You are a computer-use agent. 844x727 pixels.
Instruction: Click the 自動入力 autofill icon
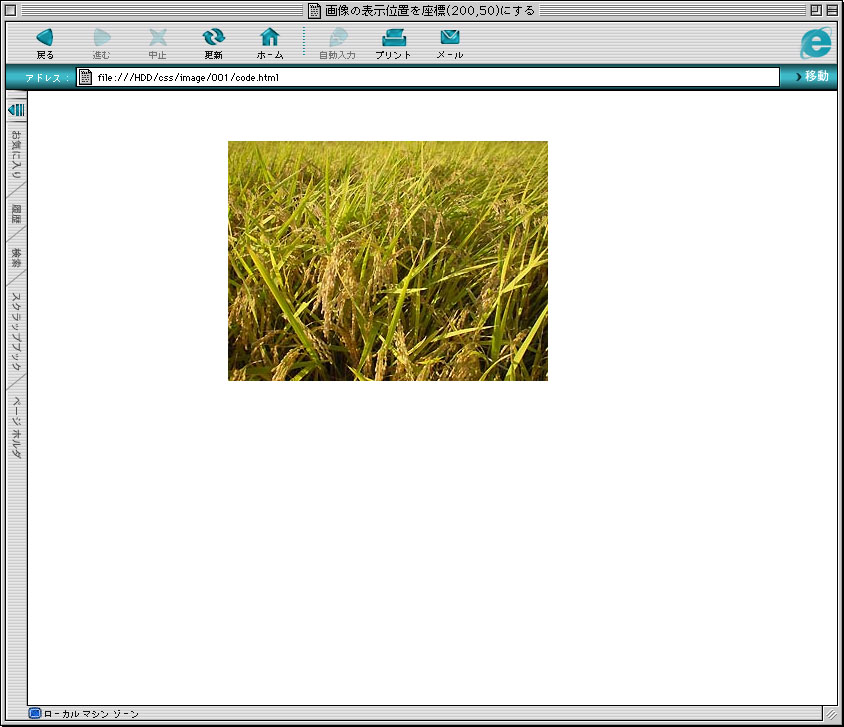click(x=338, y=38)
